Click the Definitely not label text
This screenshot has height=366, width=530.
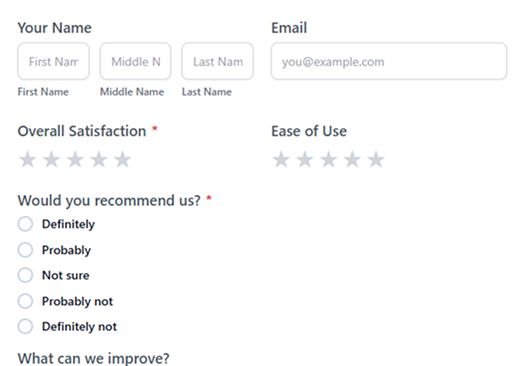click(79, 326)
